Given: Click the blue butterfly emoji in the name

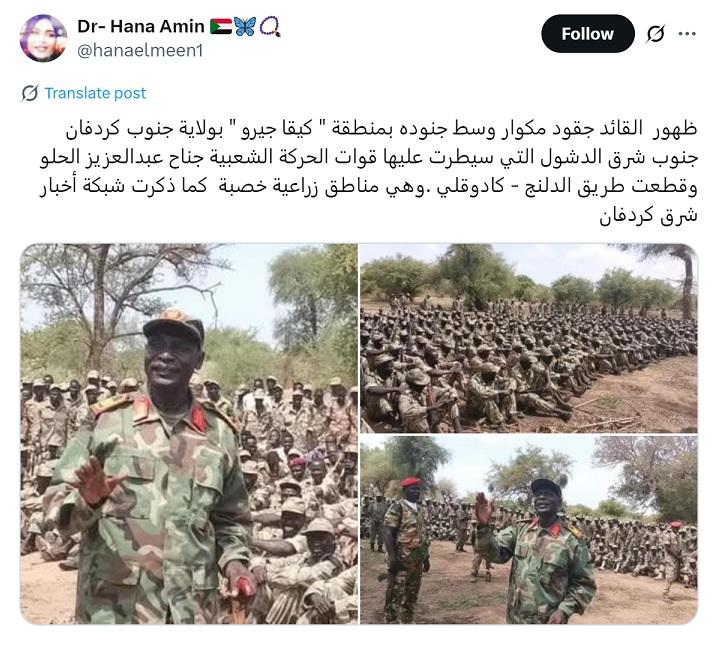Looking at the screenshot, I should (245, 27).
